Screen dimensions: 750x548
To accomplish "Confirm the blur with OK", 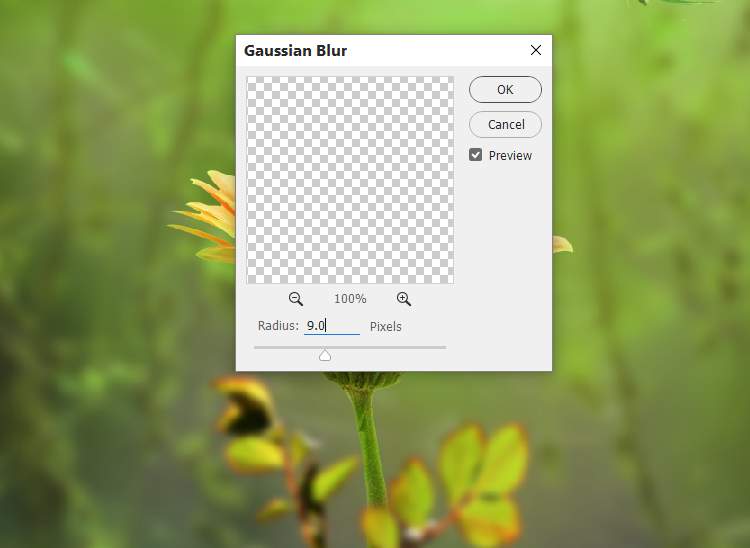I will tap(505, 89).
